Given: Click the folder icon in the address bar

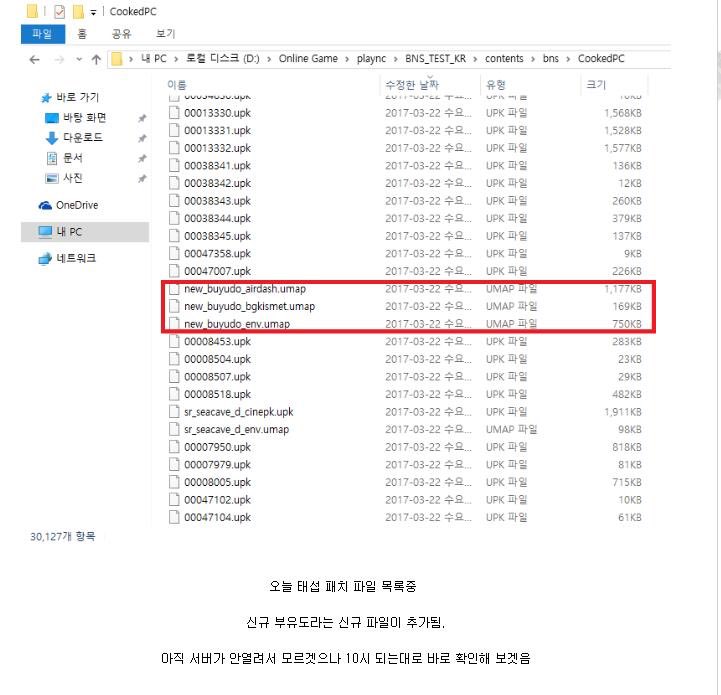Looking at the screenshot, I should [117, 59].
